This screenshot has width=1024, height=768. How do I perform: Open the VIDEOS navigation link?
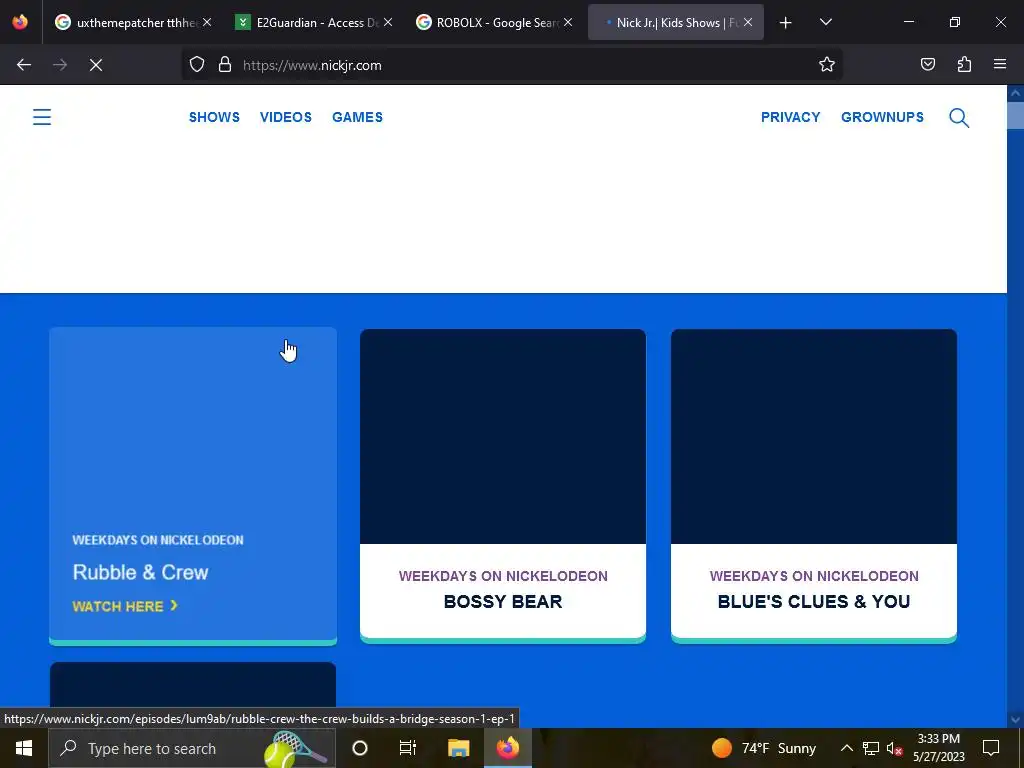coord(286,118)
